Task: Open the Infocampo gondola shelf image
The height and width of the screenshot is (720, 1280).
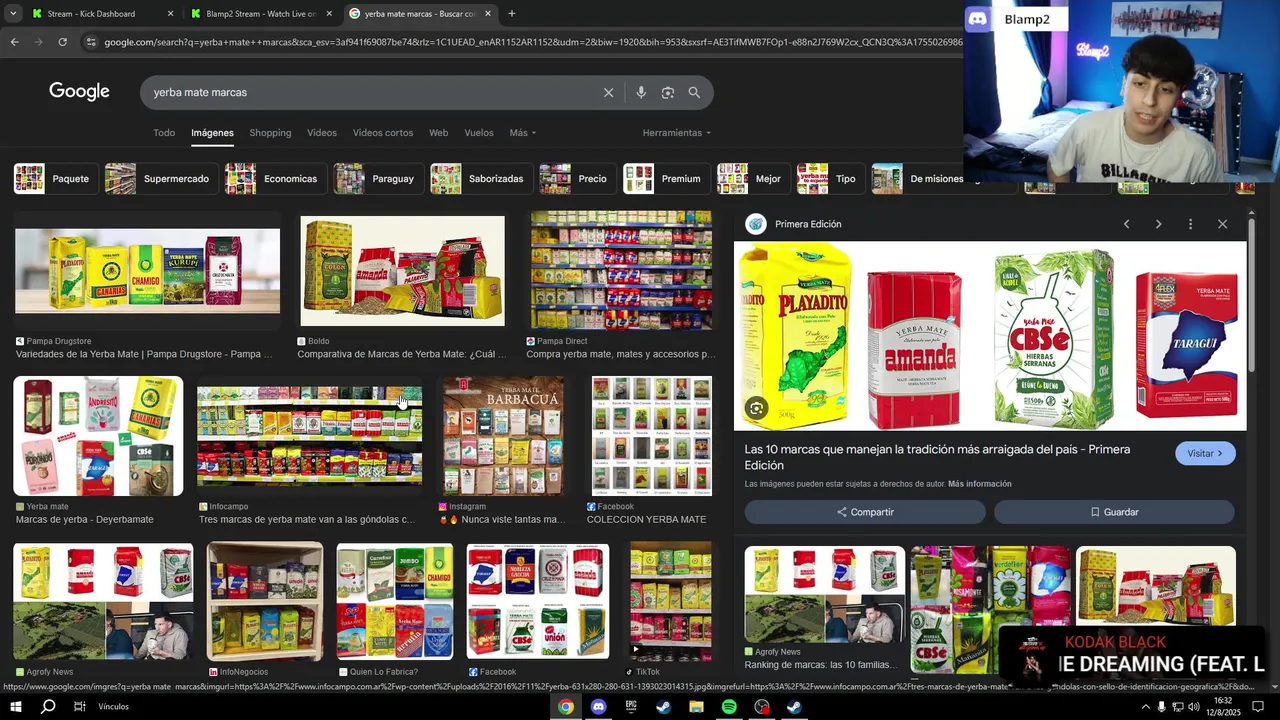Action: pyautogui.click(x=309, y=436)
